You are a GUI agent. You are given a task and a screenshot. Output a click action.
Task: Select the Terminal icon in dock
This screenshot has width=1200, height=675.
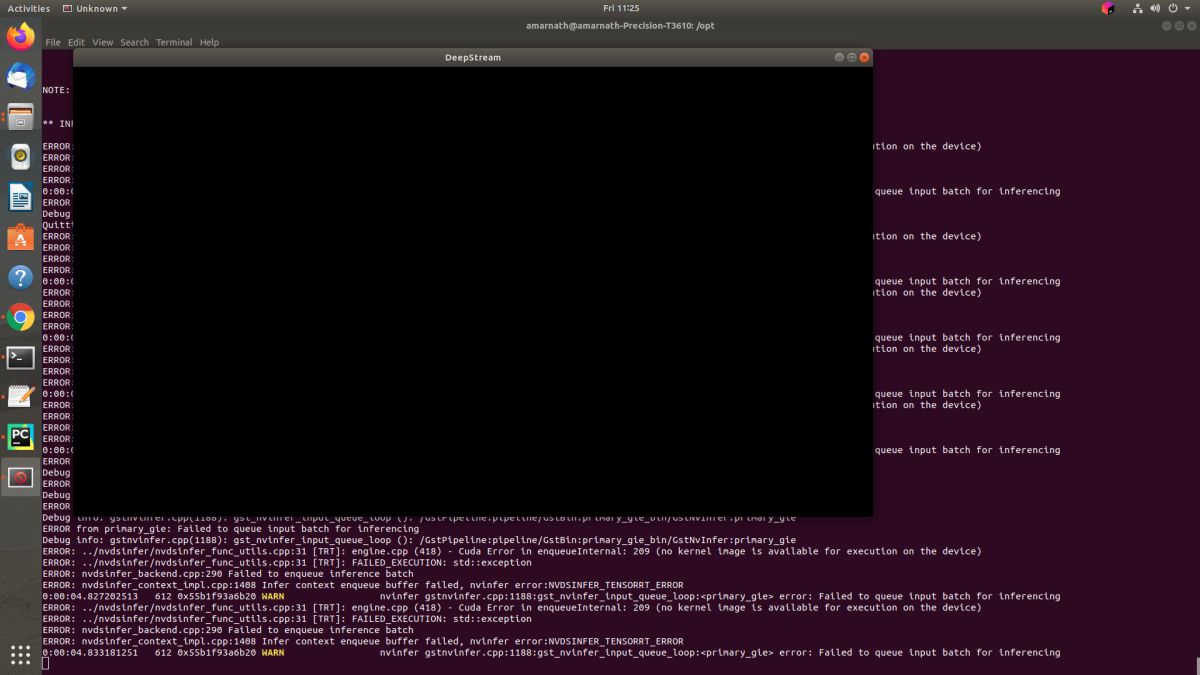tap(20, 357)
